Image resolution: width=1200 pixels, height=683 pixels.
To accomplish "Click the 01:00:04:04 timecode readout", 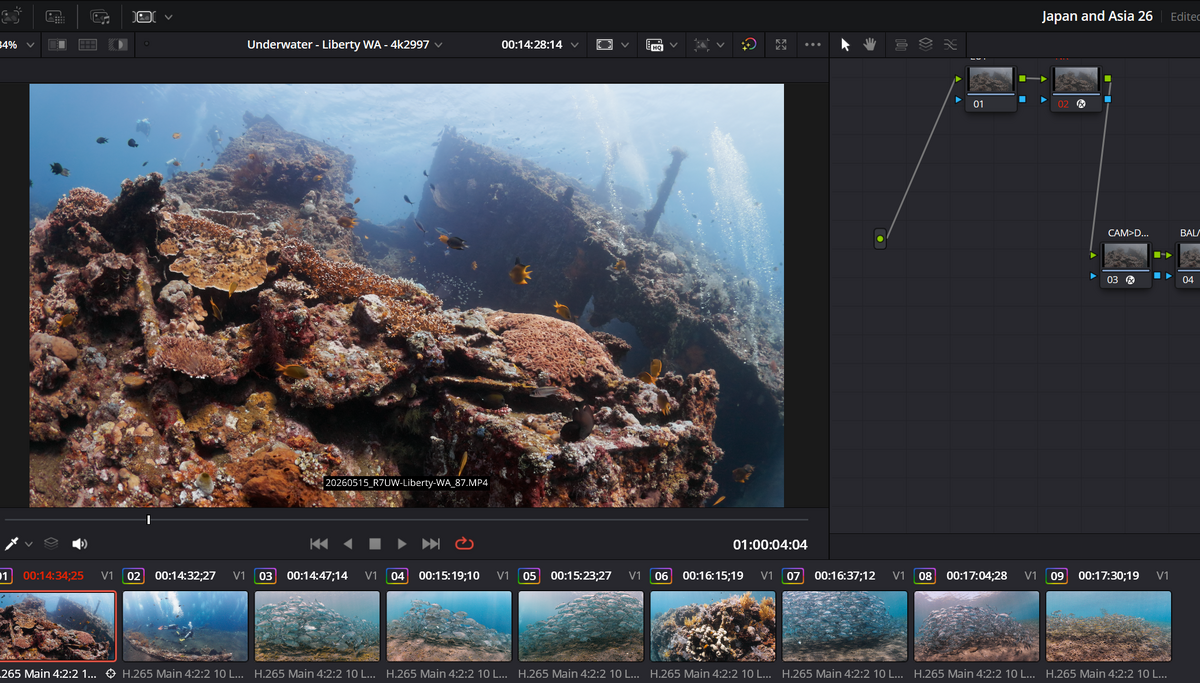I will 770,545.
